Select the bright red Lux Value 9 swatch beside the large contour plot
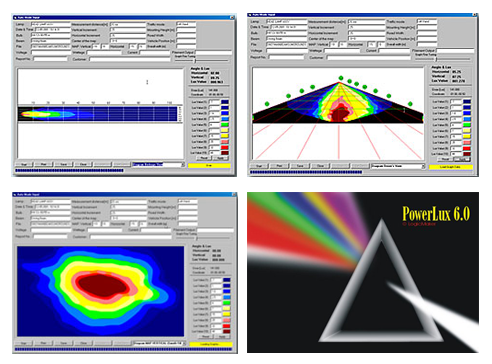This screenshot has width=492, height=364. click(227, 326)
